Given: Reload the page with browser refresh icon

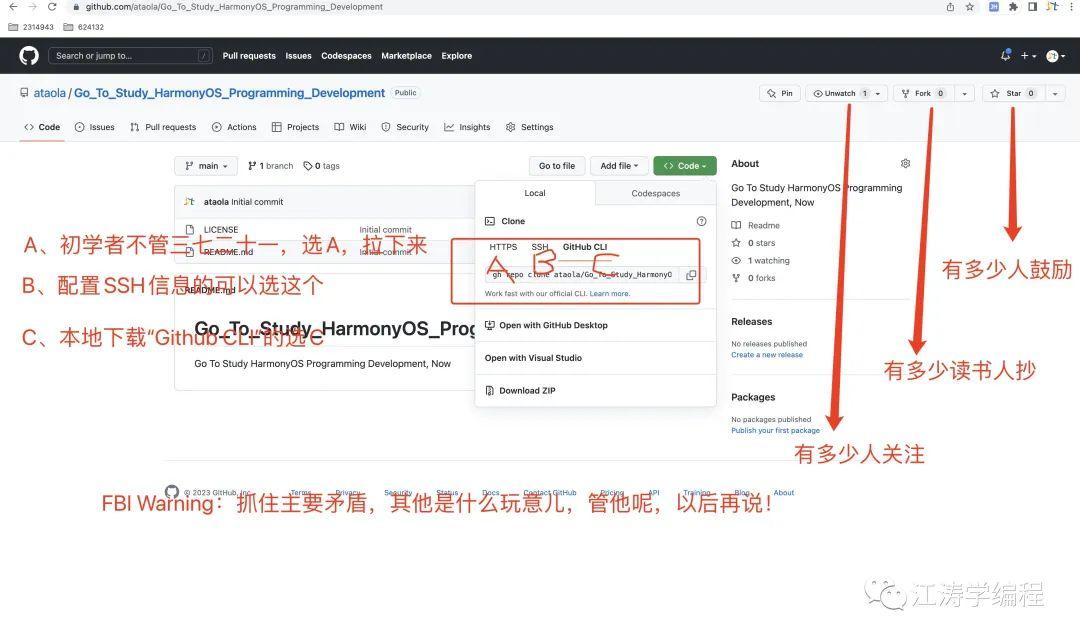Looking at the screenshot, I should (52, 7).
